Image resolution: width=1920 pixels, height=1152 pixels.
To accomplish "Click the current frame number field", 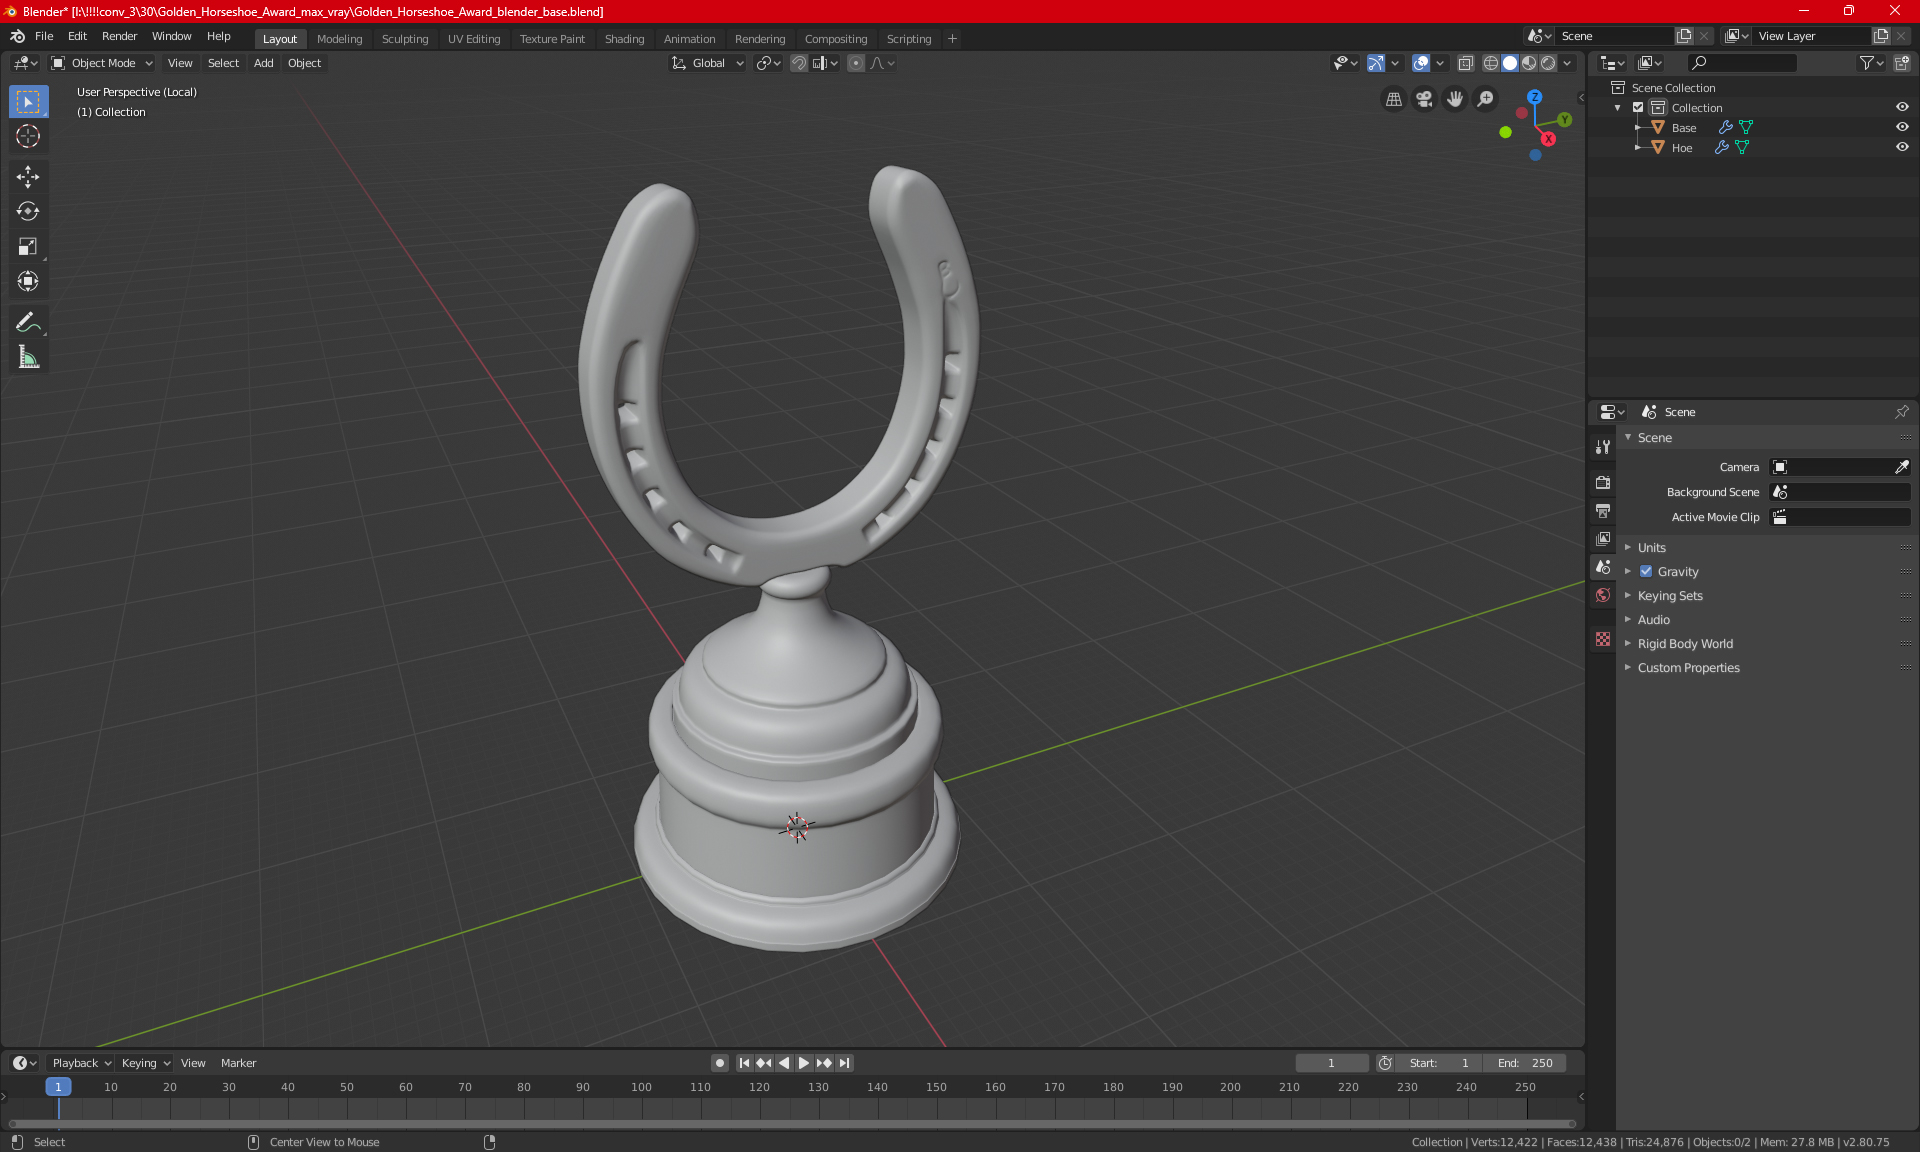I will 1331,1063.
